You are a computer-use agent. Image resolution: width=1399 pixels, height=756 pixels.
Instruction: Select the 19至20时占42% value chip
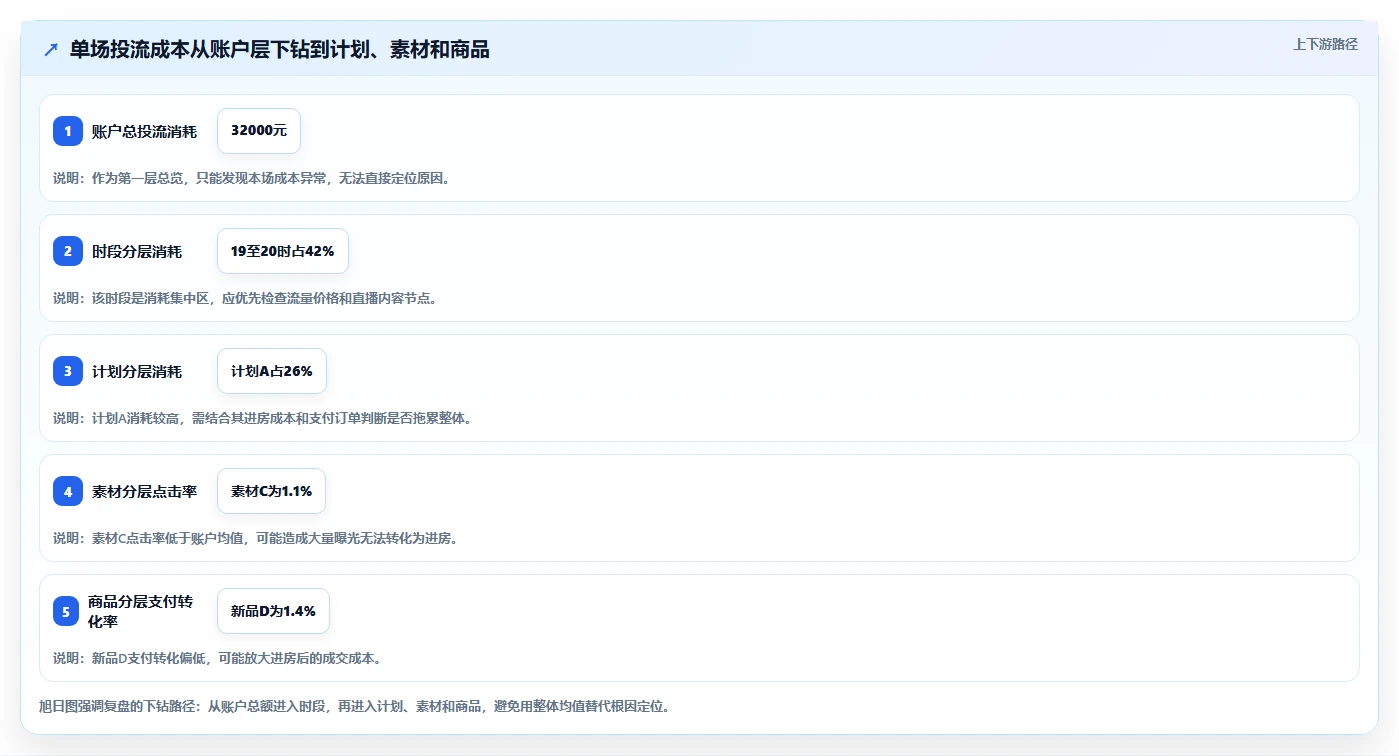pyautogui.click(x=283, y=251)
